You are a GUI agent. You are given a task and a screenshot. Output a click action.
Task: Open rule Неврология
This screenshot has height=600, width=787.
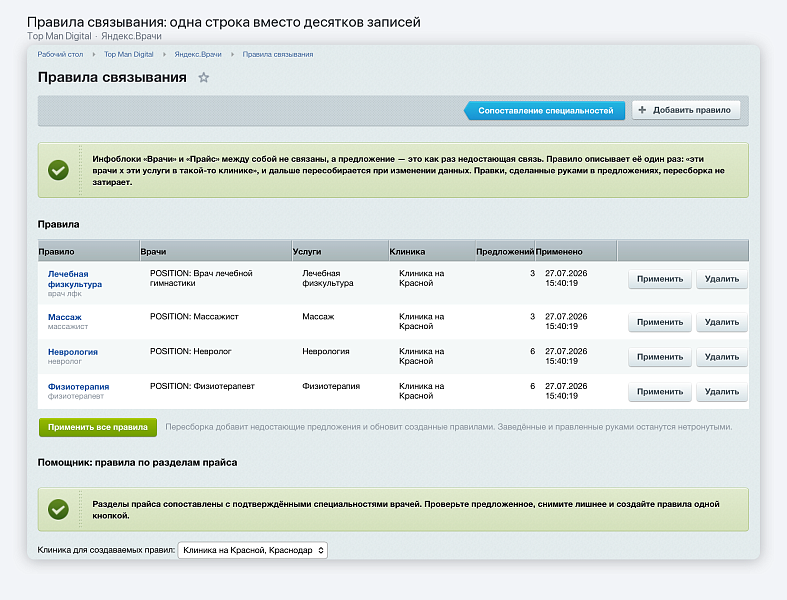click(x=73, y=351)
